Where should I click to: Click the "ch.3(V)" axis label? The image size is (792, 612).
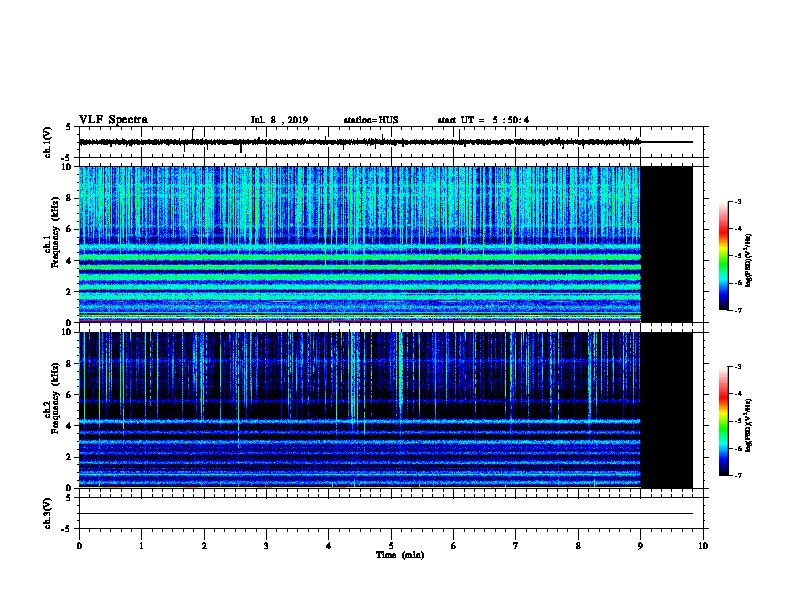48,513
